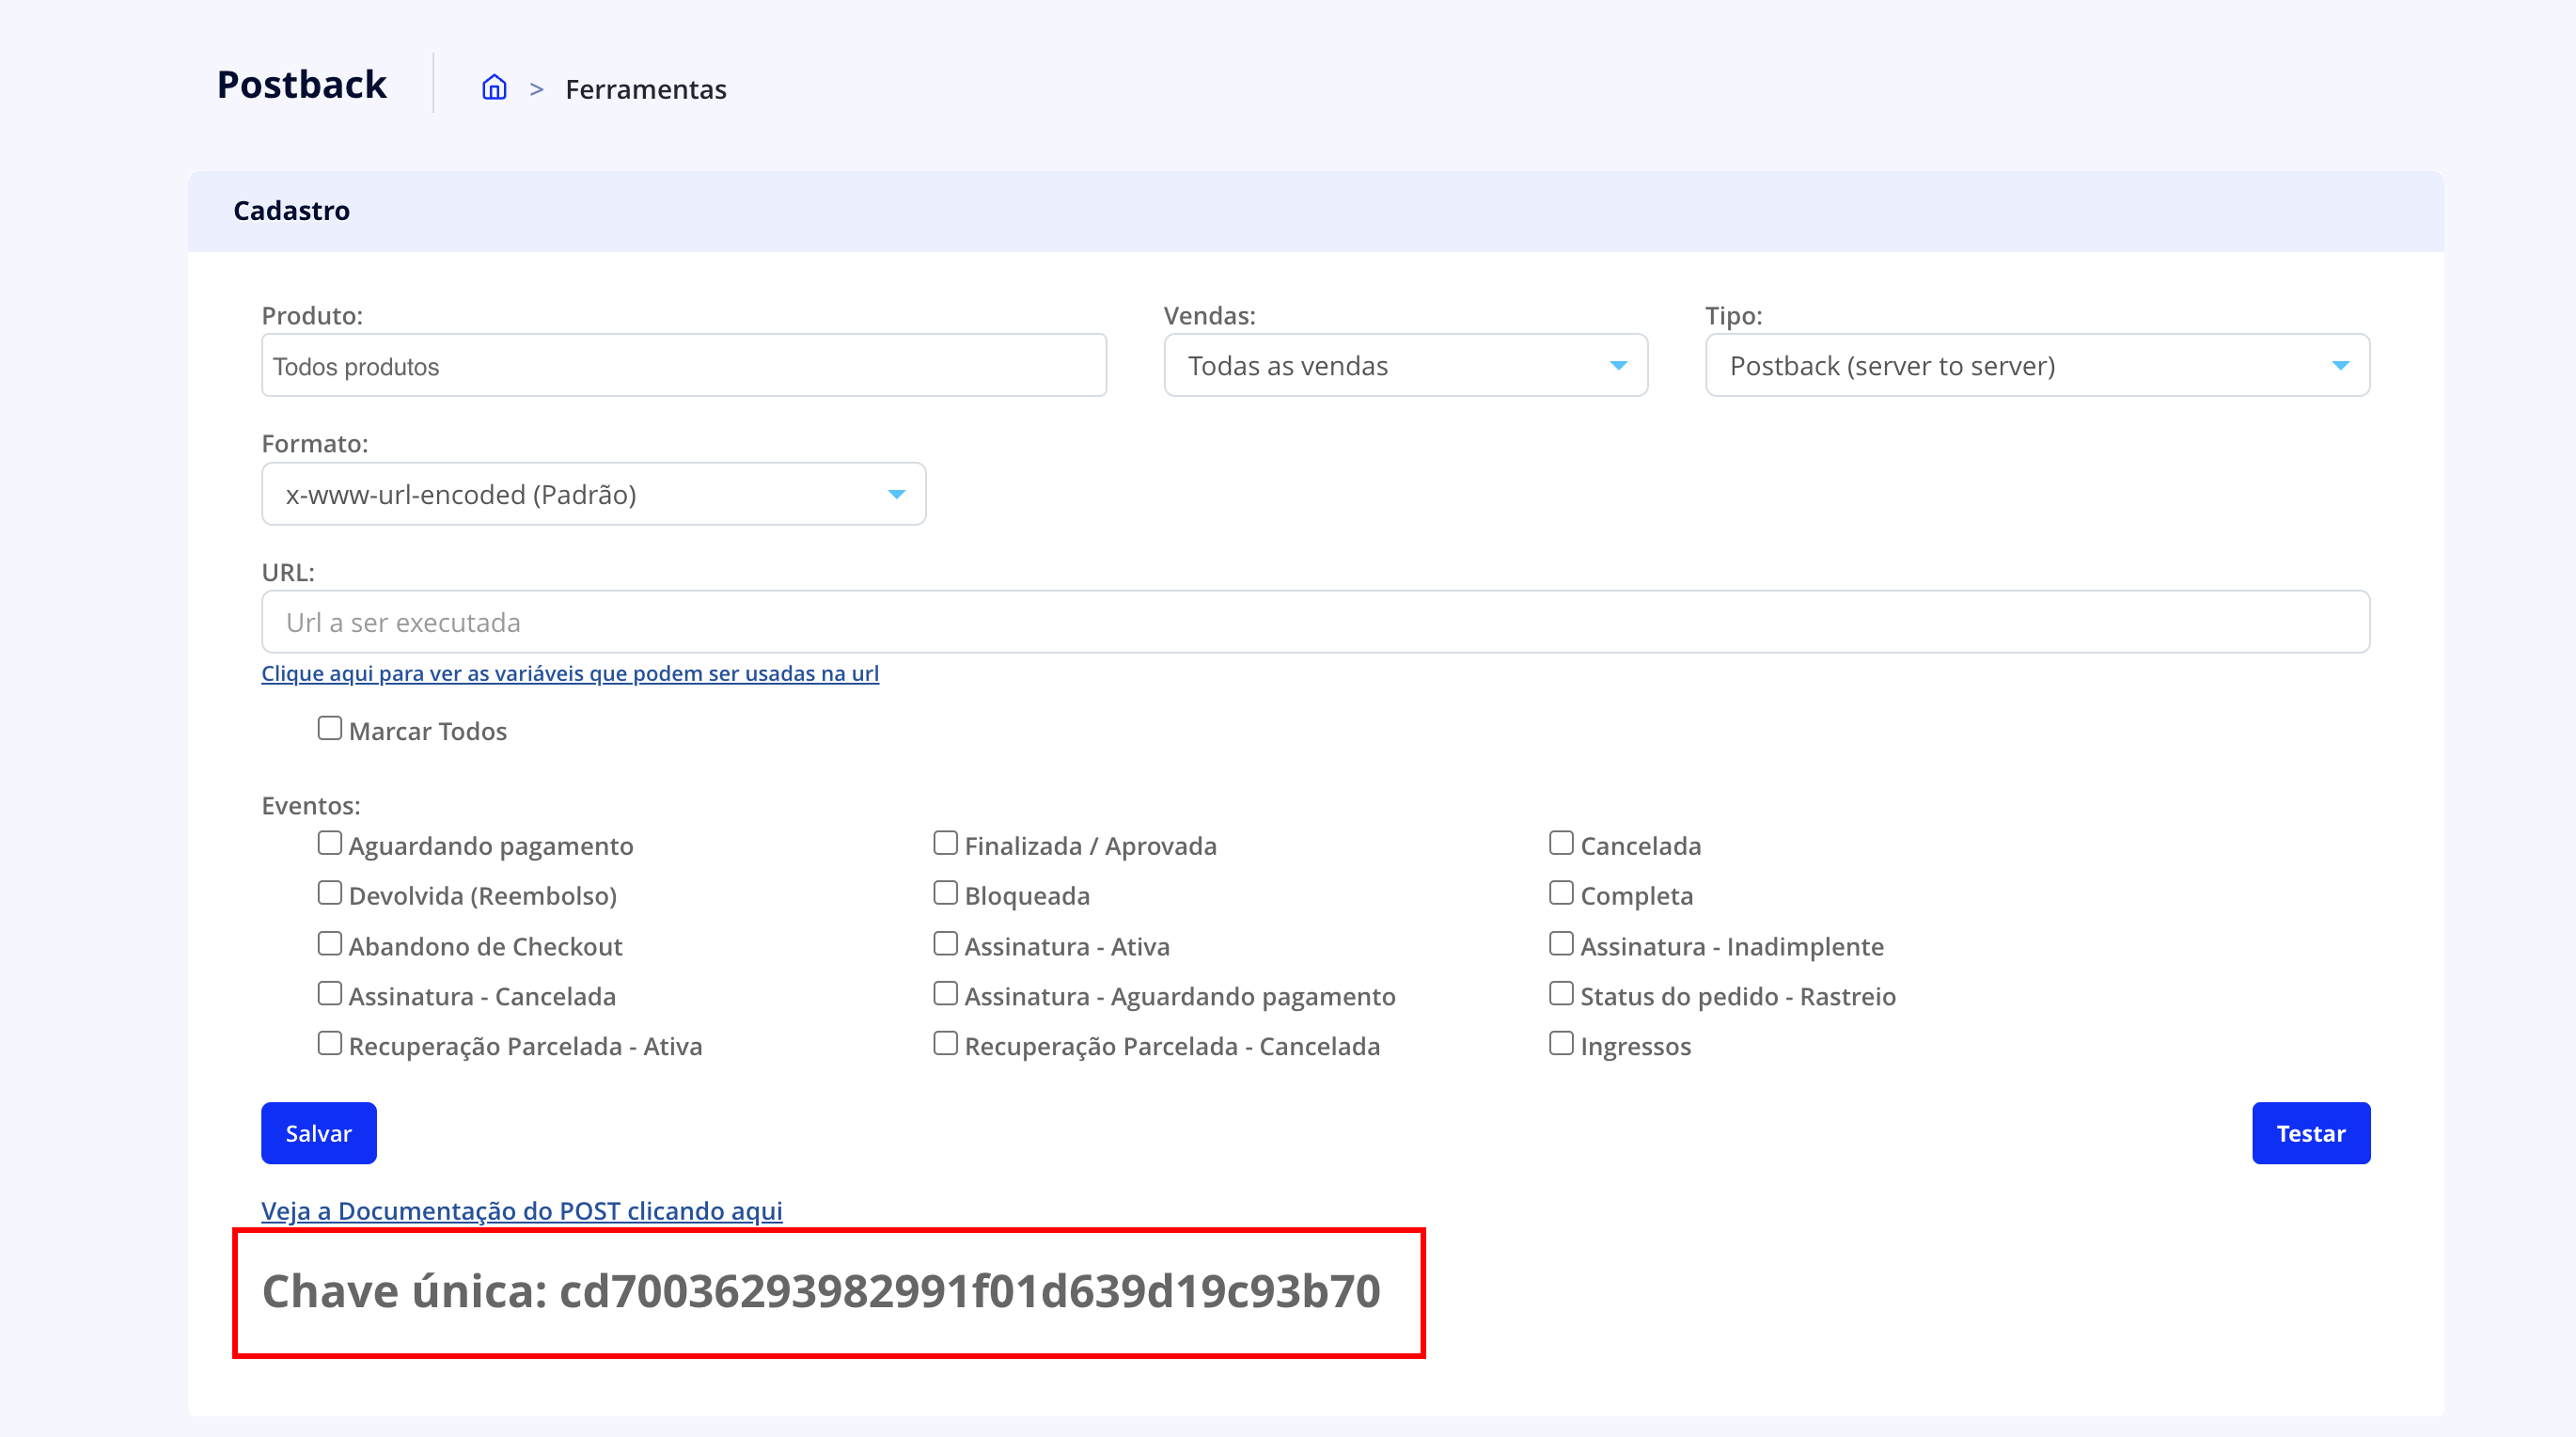Expand the Tipo dropdown
2576x1437 pixels.
[2037, 366]
